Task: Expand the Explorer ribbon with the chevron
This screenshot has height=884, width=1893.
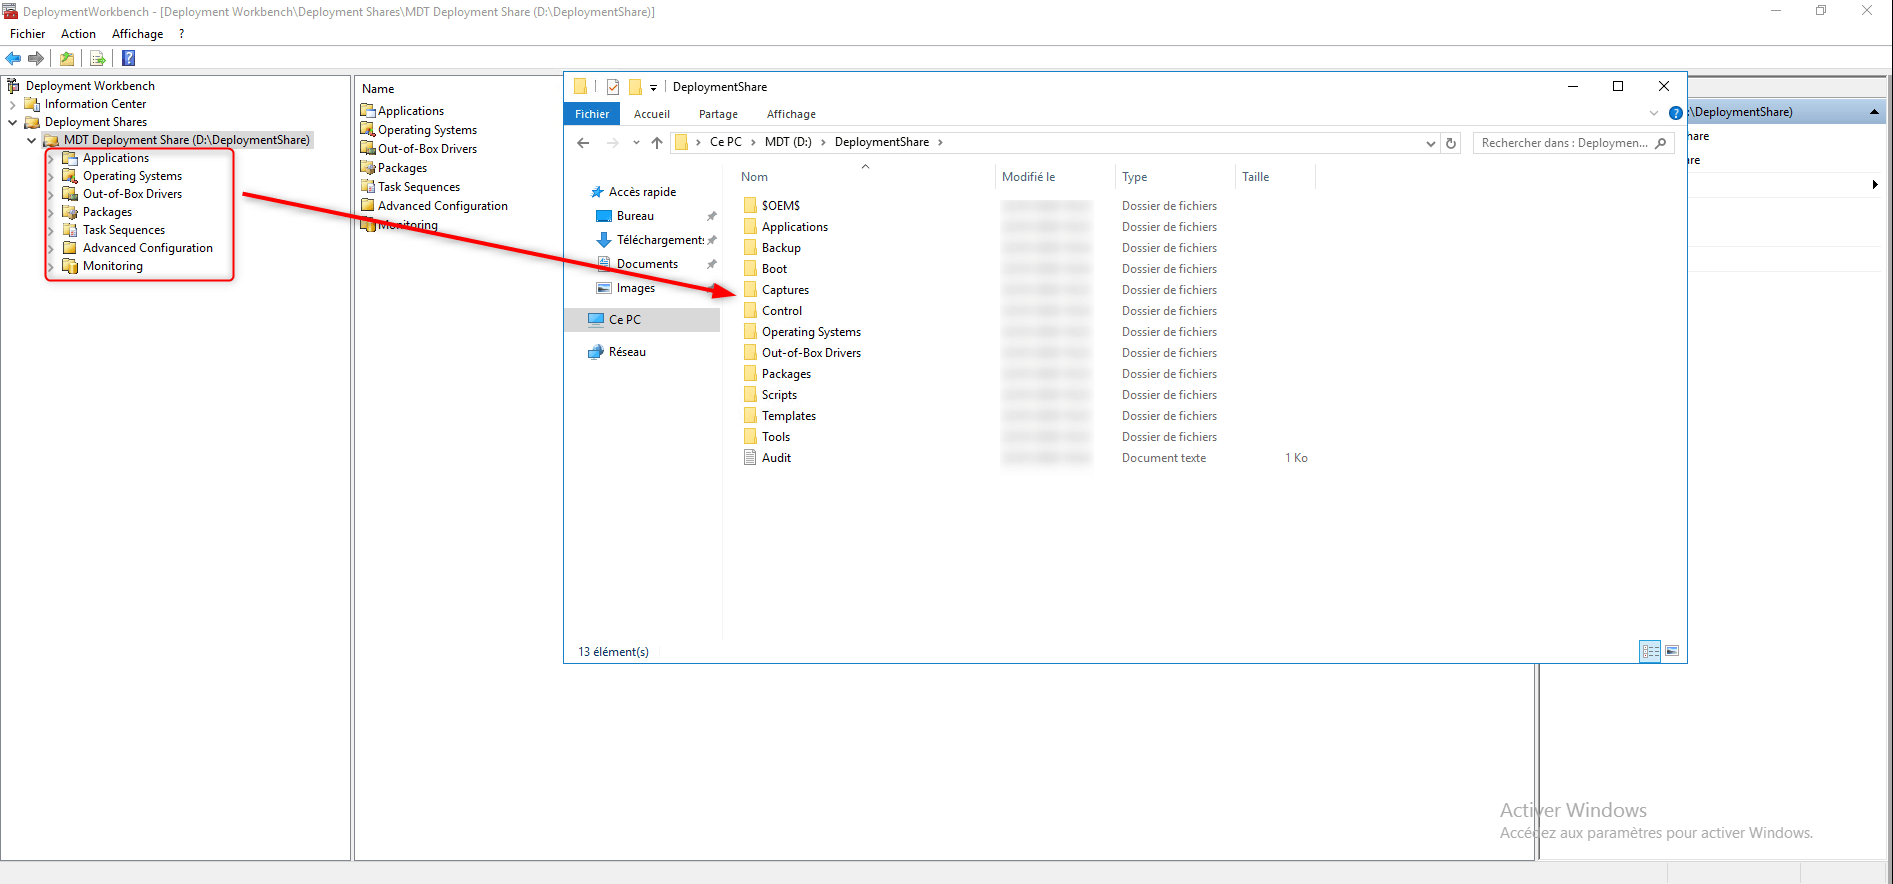Action: pyautogui.click(x=1654, y=113)
